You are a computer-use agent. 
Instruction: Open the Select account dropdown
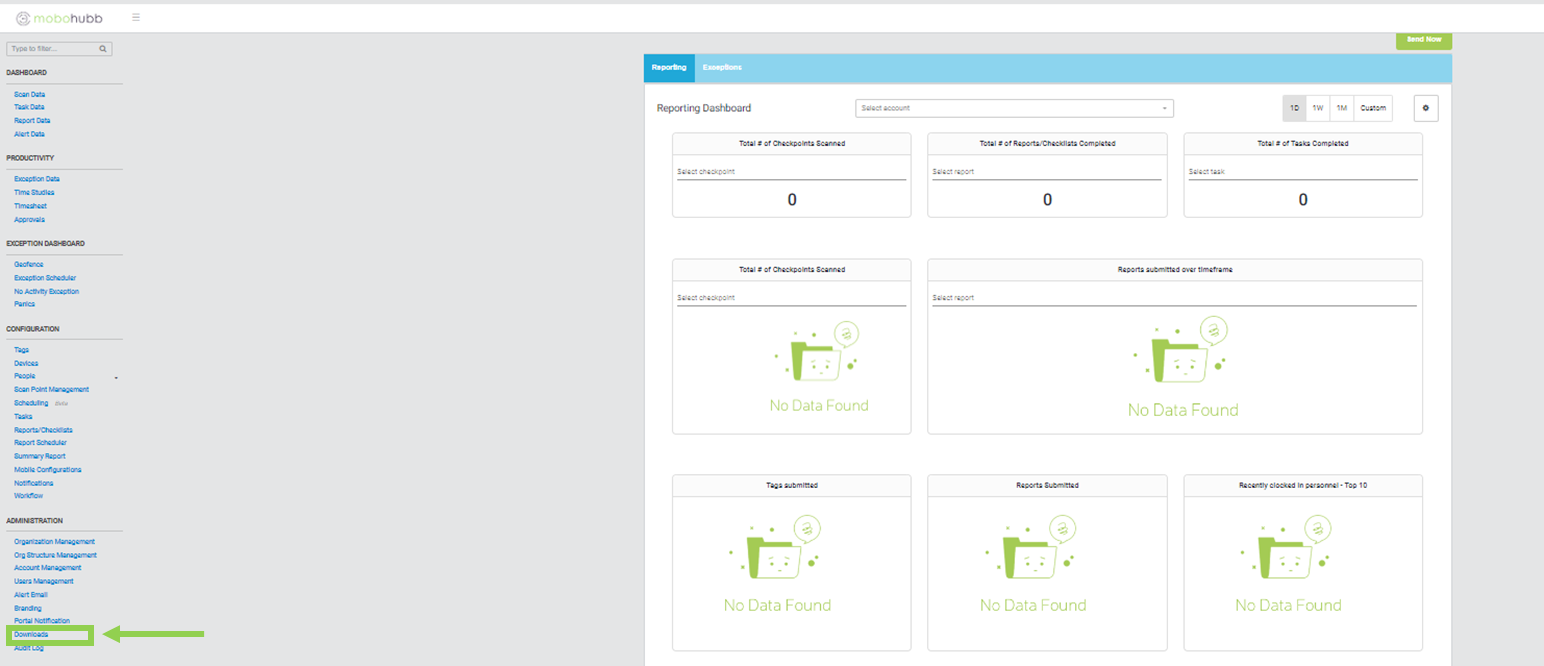(1013, 108)
